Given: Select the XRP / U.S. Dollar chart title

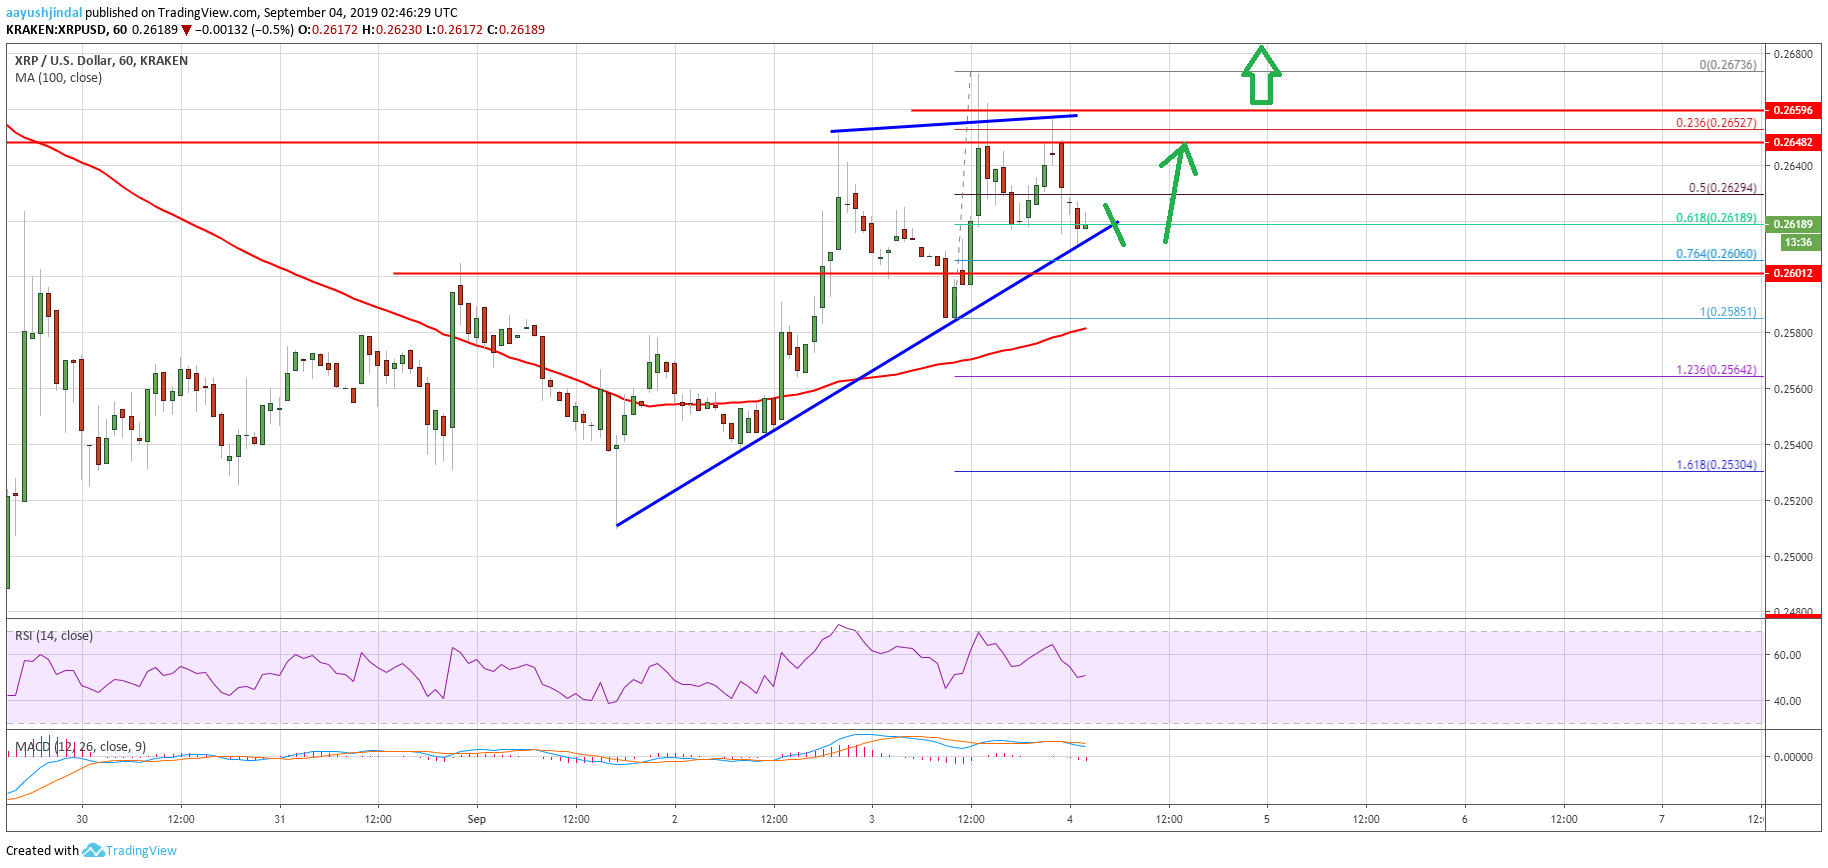Looking at the screenshot, I should [101, 61].
